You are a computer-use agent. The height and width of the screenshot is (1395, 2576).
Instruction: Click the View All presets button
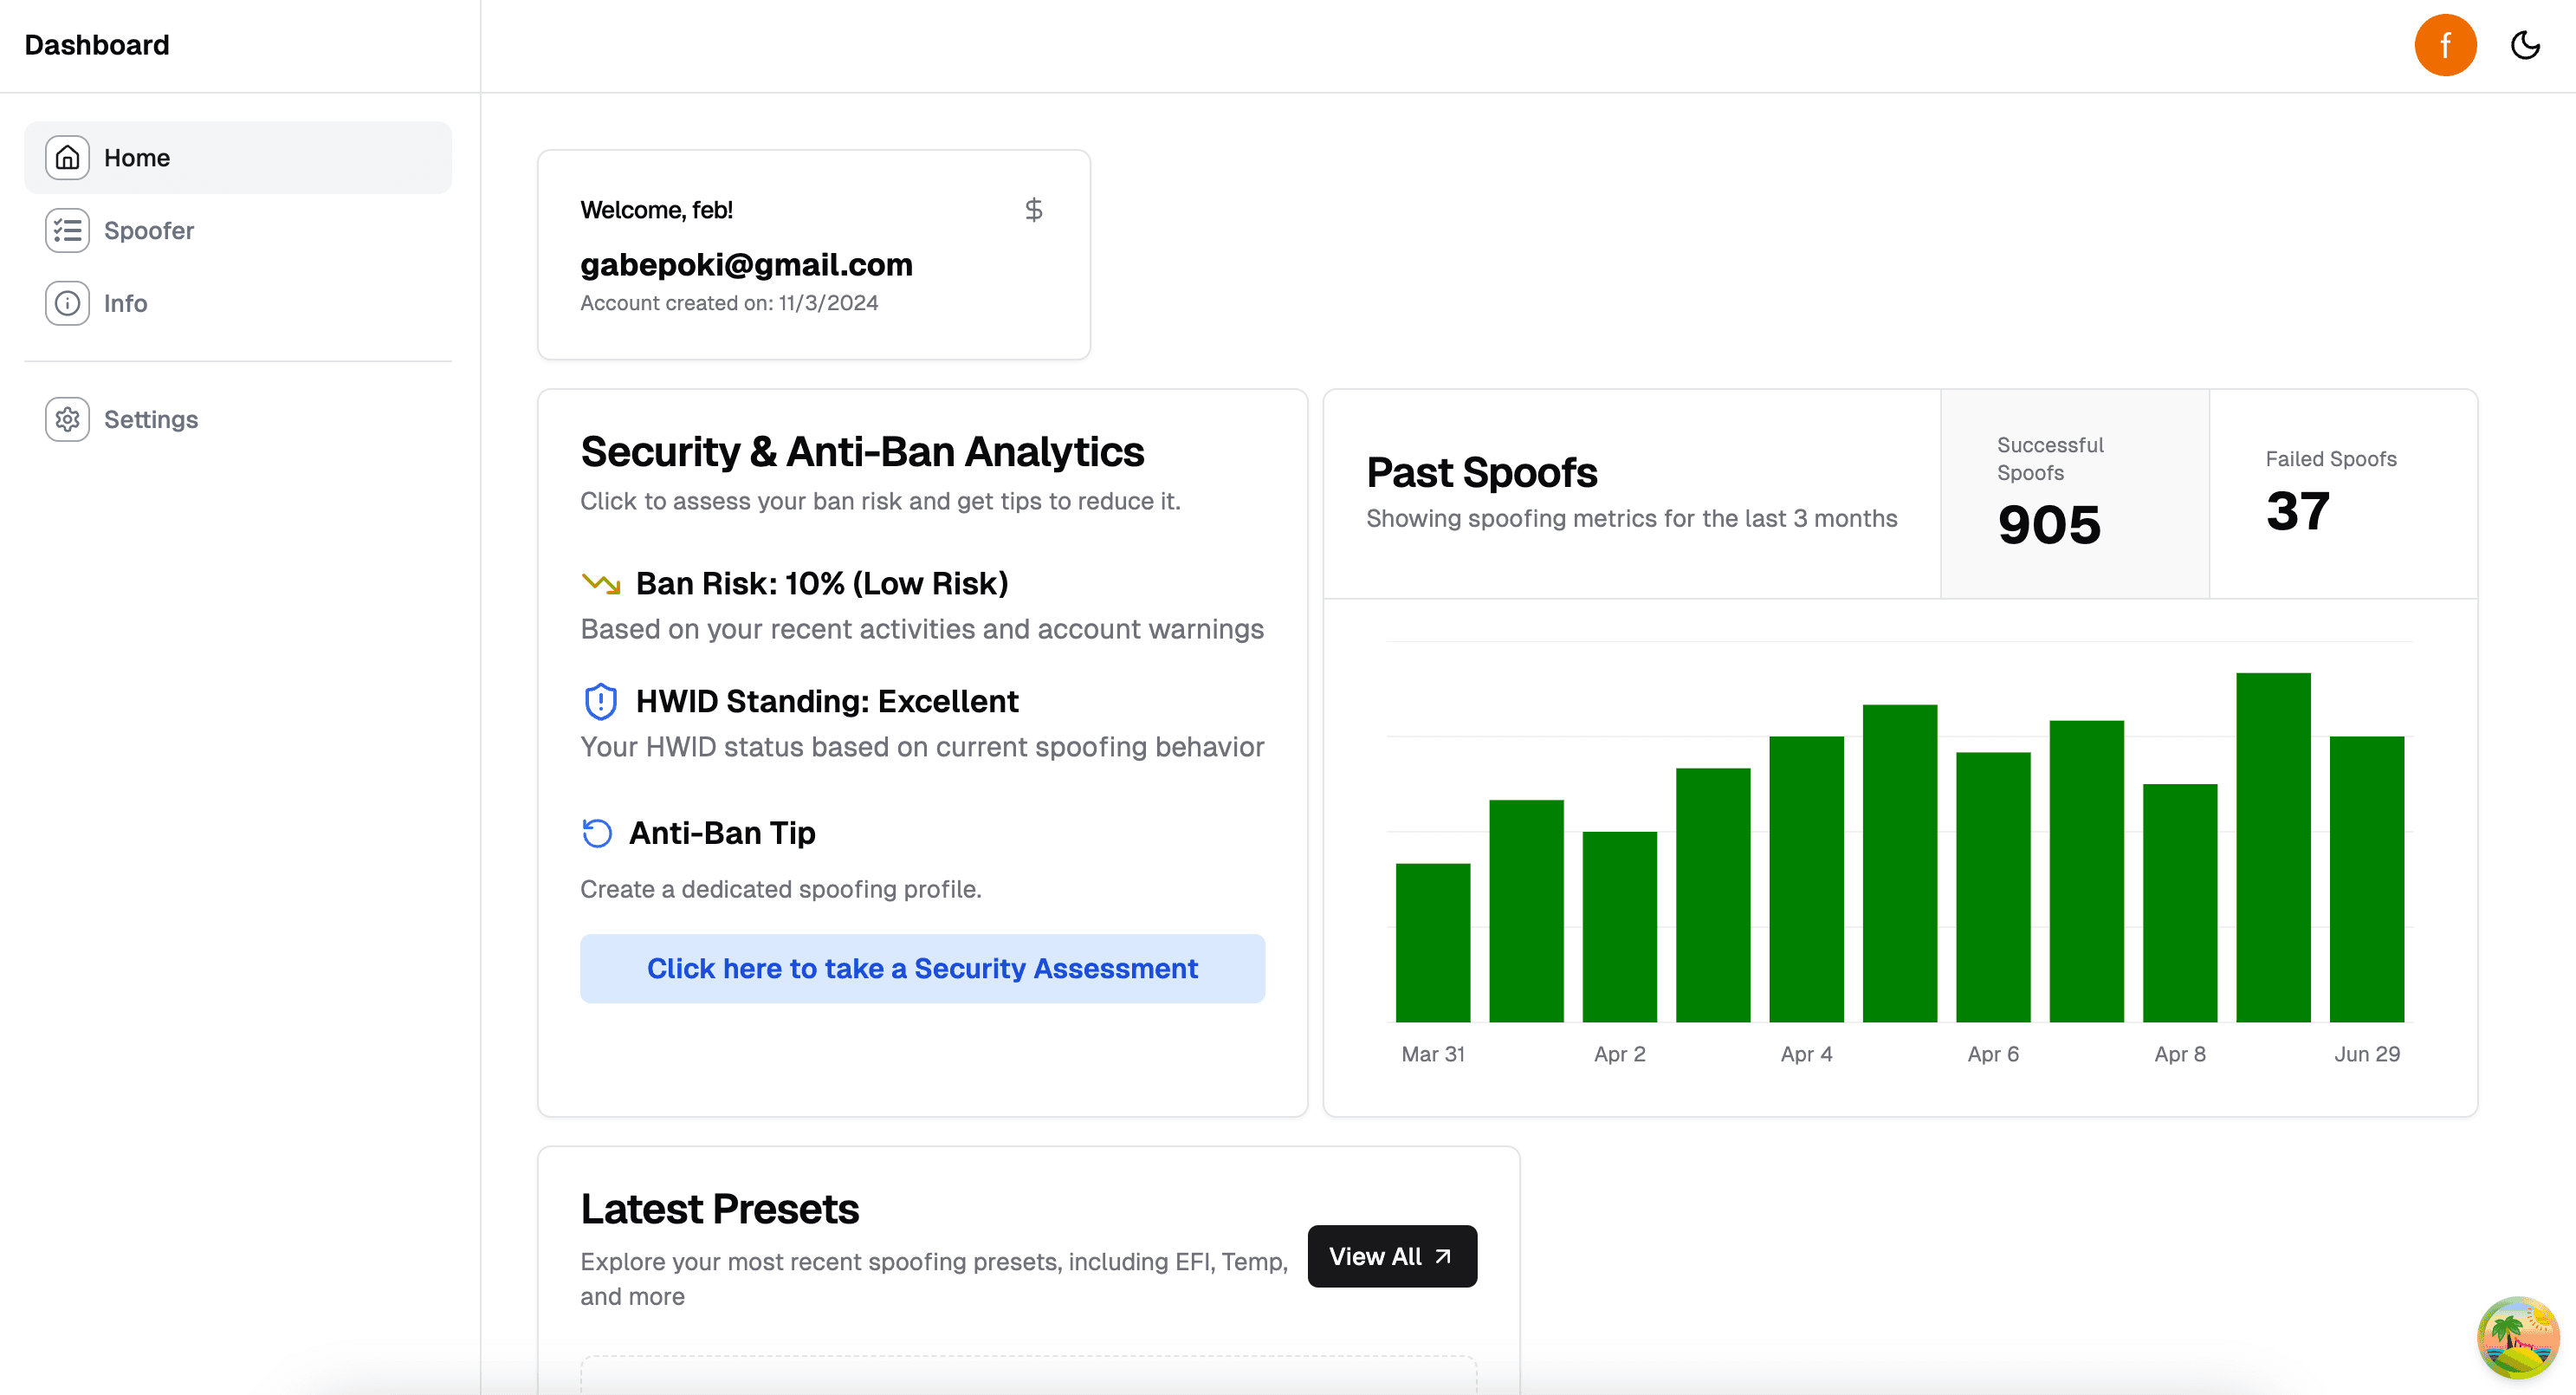pos(1391,1255)
